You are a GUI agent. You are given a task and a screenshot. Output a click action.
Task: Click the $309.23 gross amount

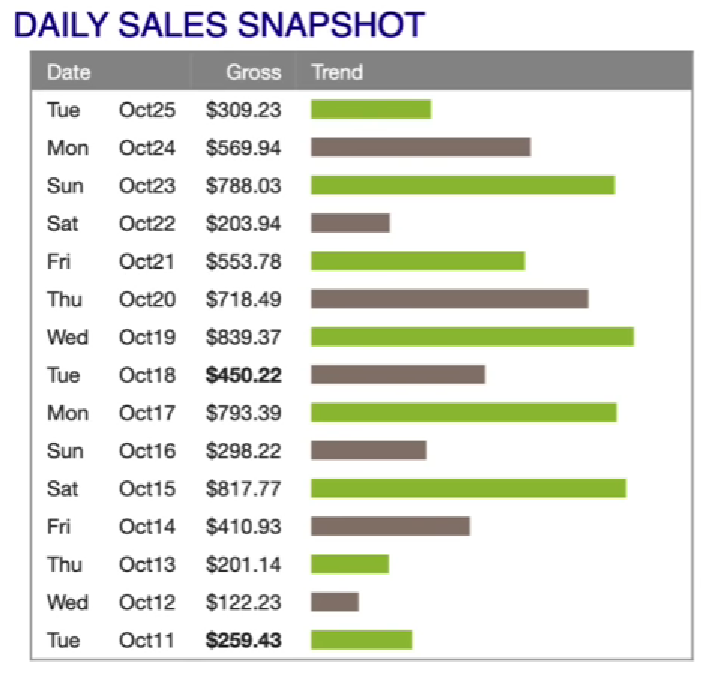243,110
